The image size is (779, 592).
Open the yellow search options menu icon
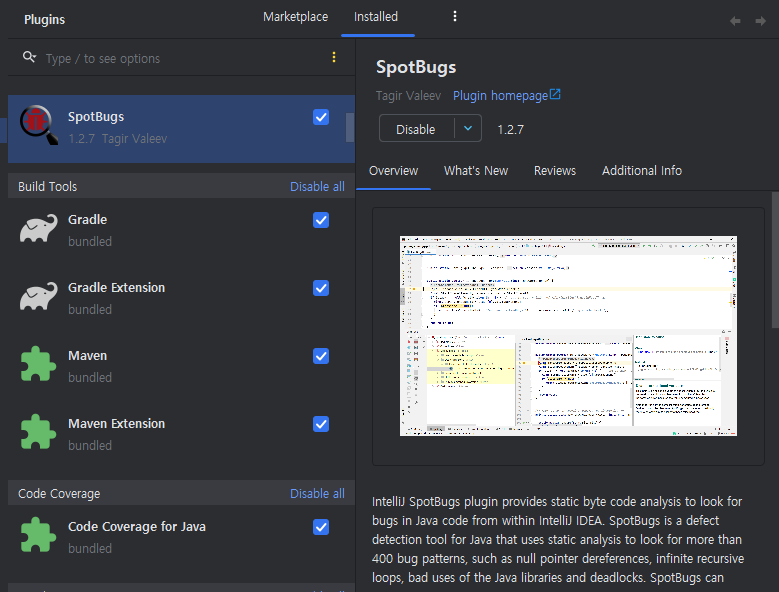click(334, 57)
